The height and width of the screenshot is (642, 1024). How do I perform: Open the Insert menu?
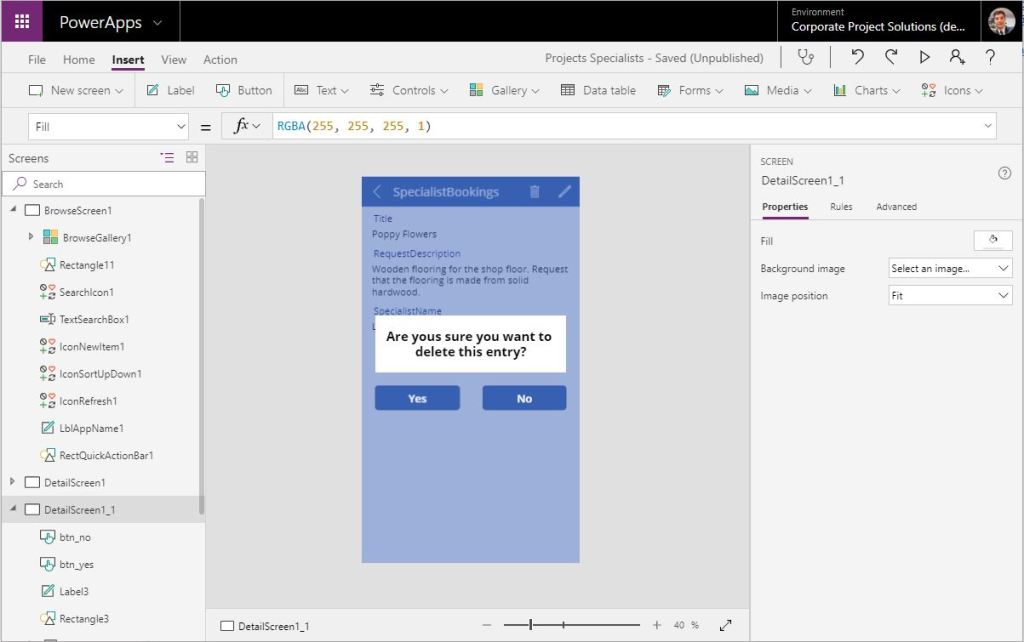[x=127, y=59]
